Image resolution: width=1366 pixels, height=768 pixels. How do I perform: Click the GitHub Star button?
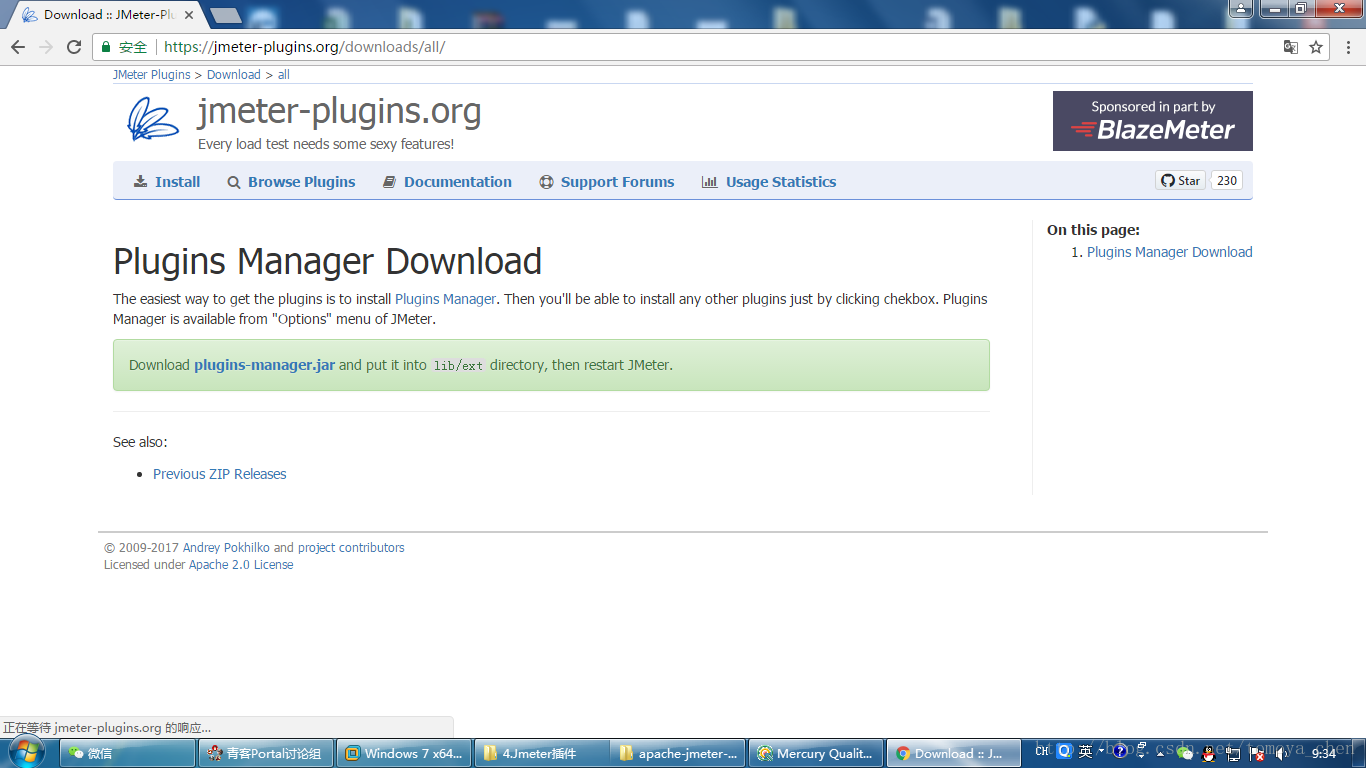(x=1180, y=181)
